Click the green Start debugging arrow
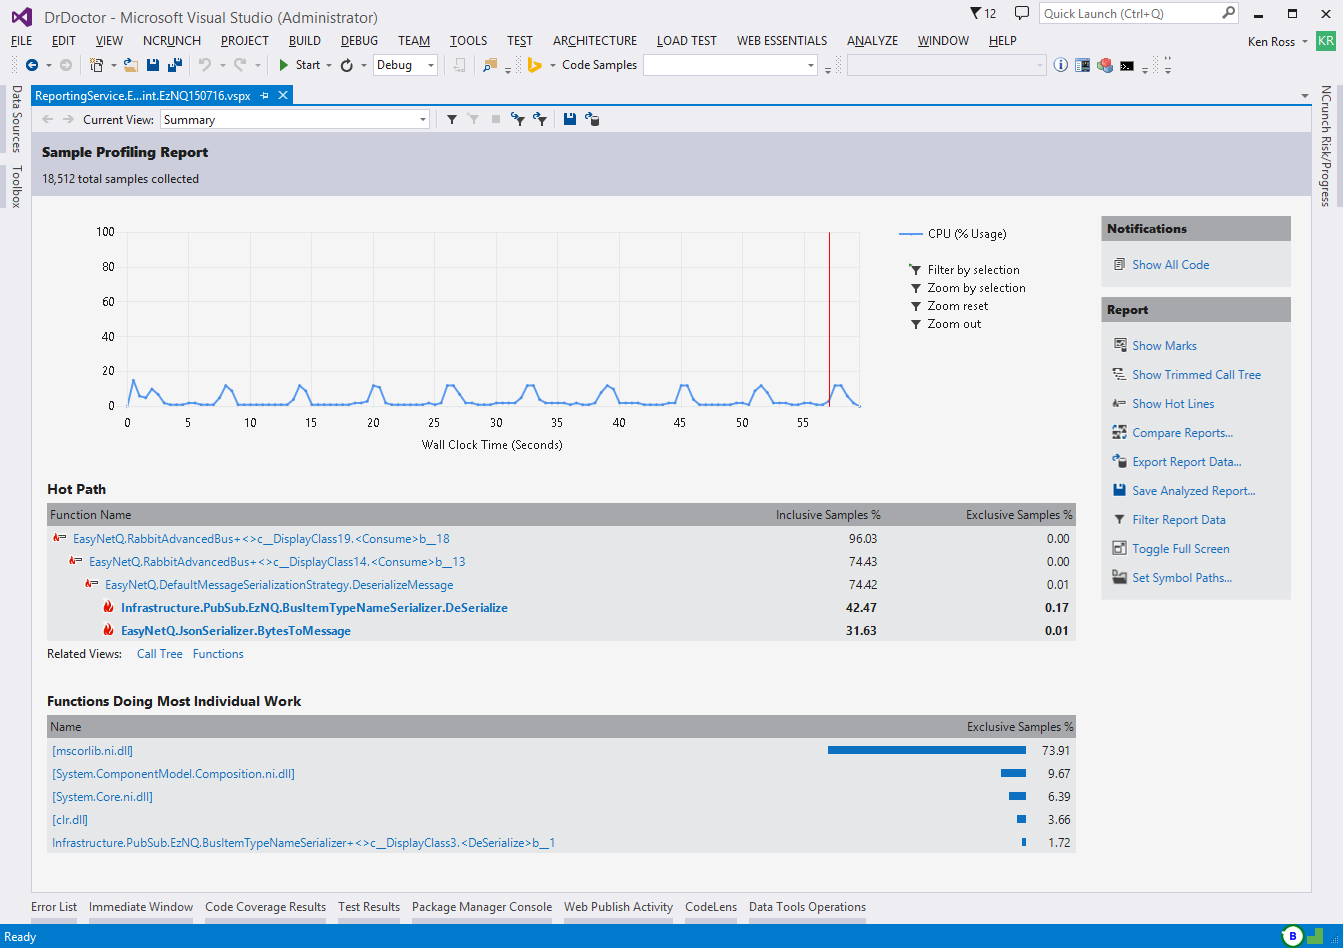The width and height of the screenshot is (1343, 948). (284, 65)
